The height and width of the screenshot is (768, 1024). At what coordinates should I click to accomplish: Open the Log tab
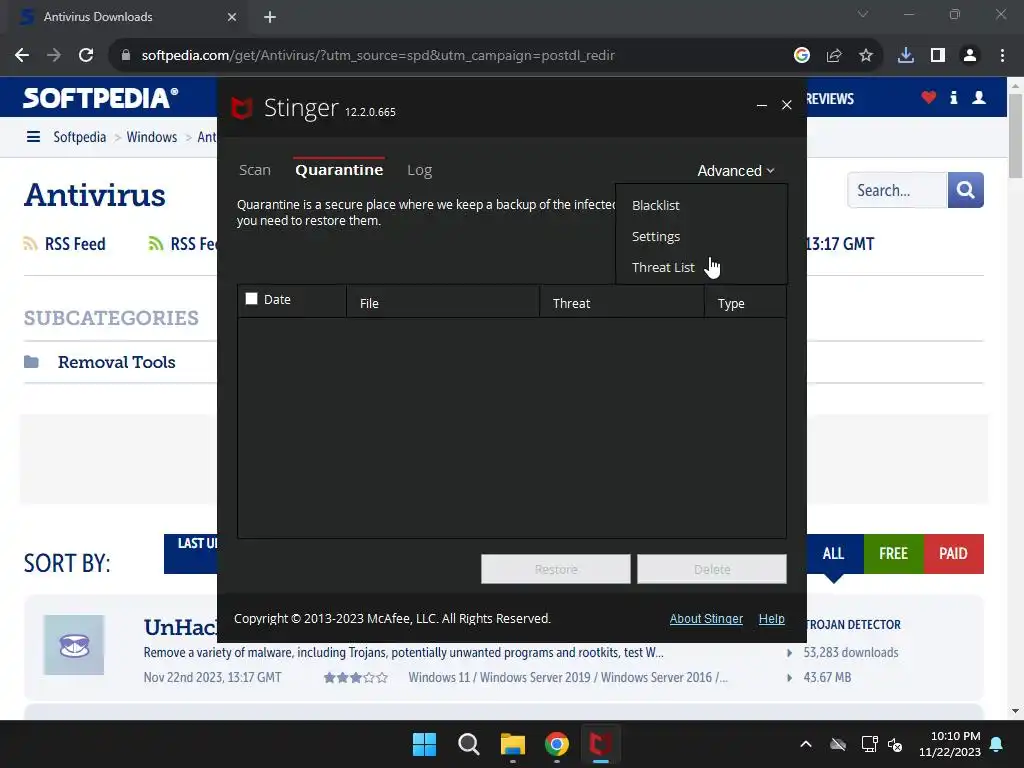(x=419, y=170)
